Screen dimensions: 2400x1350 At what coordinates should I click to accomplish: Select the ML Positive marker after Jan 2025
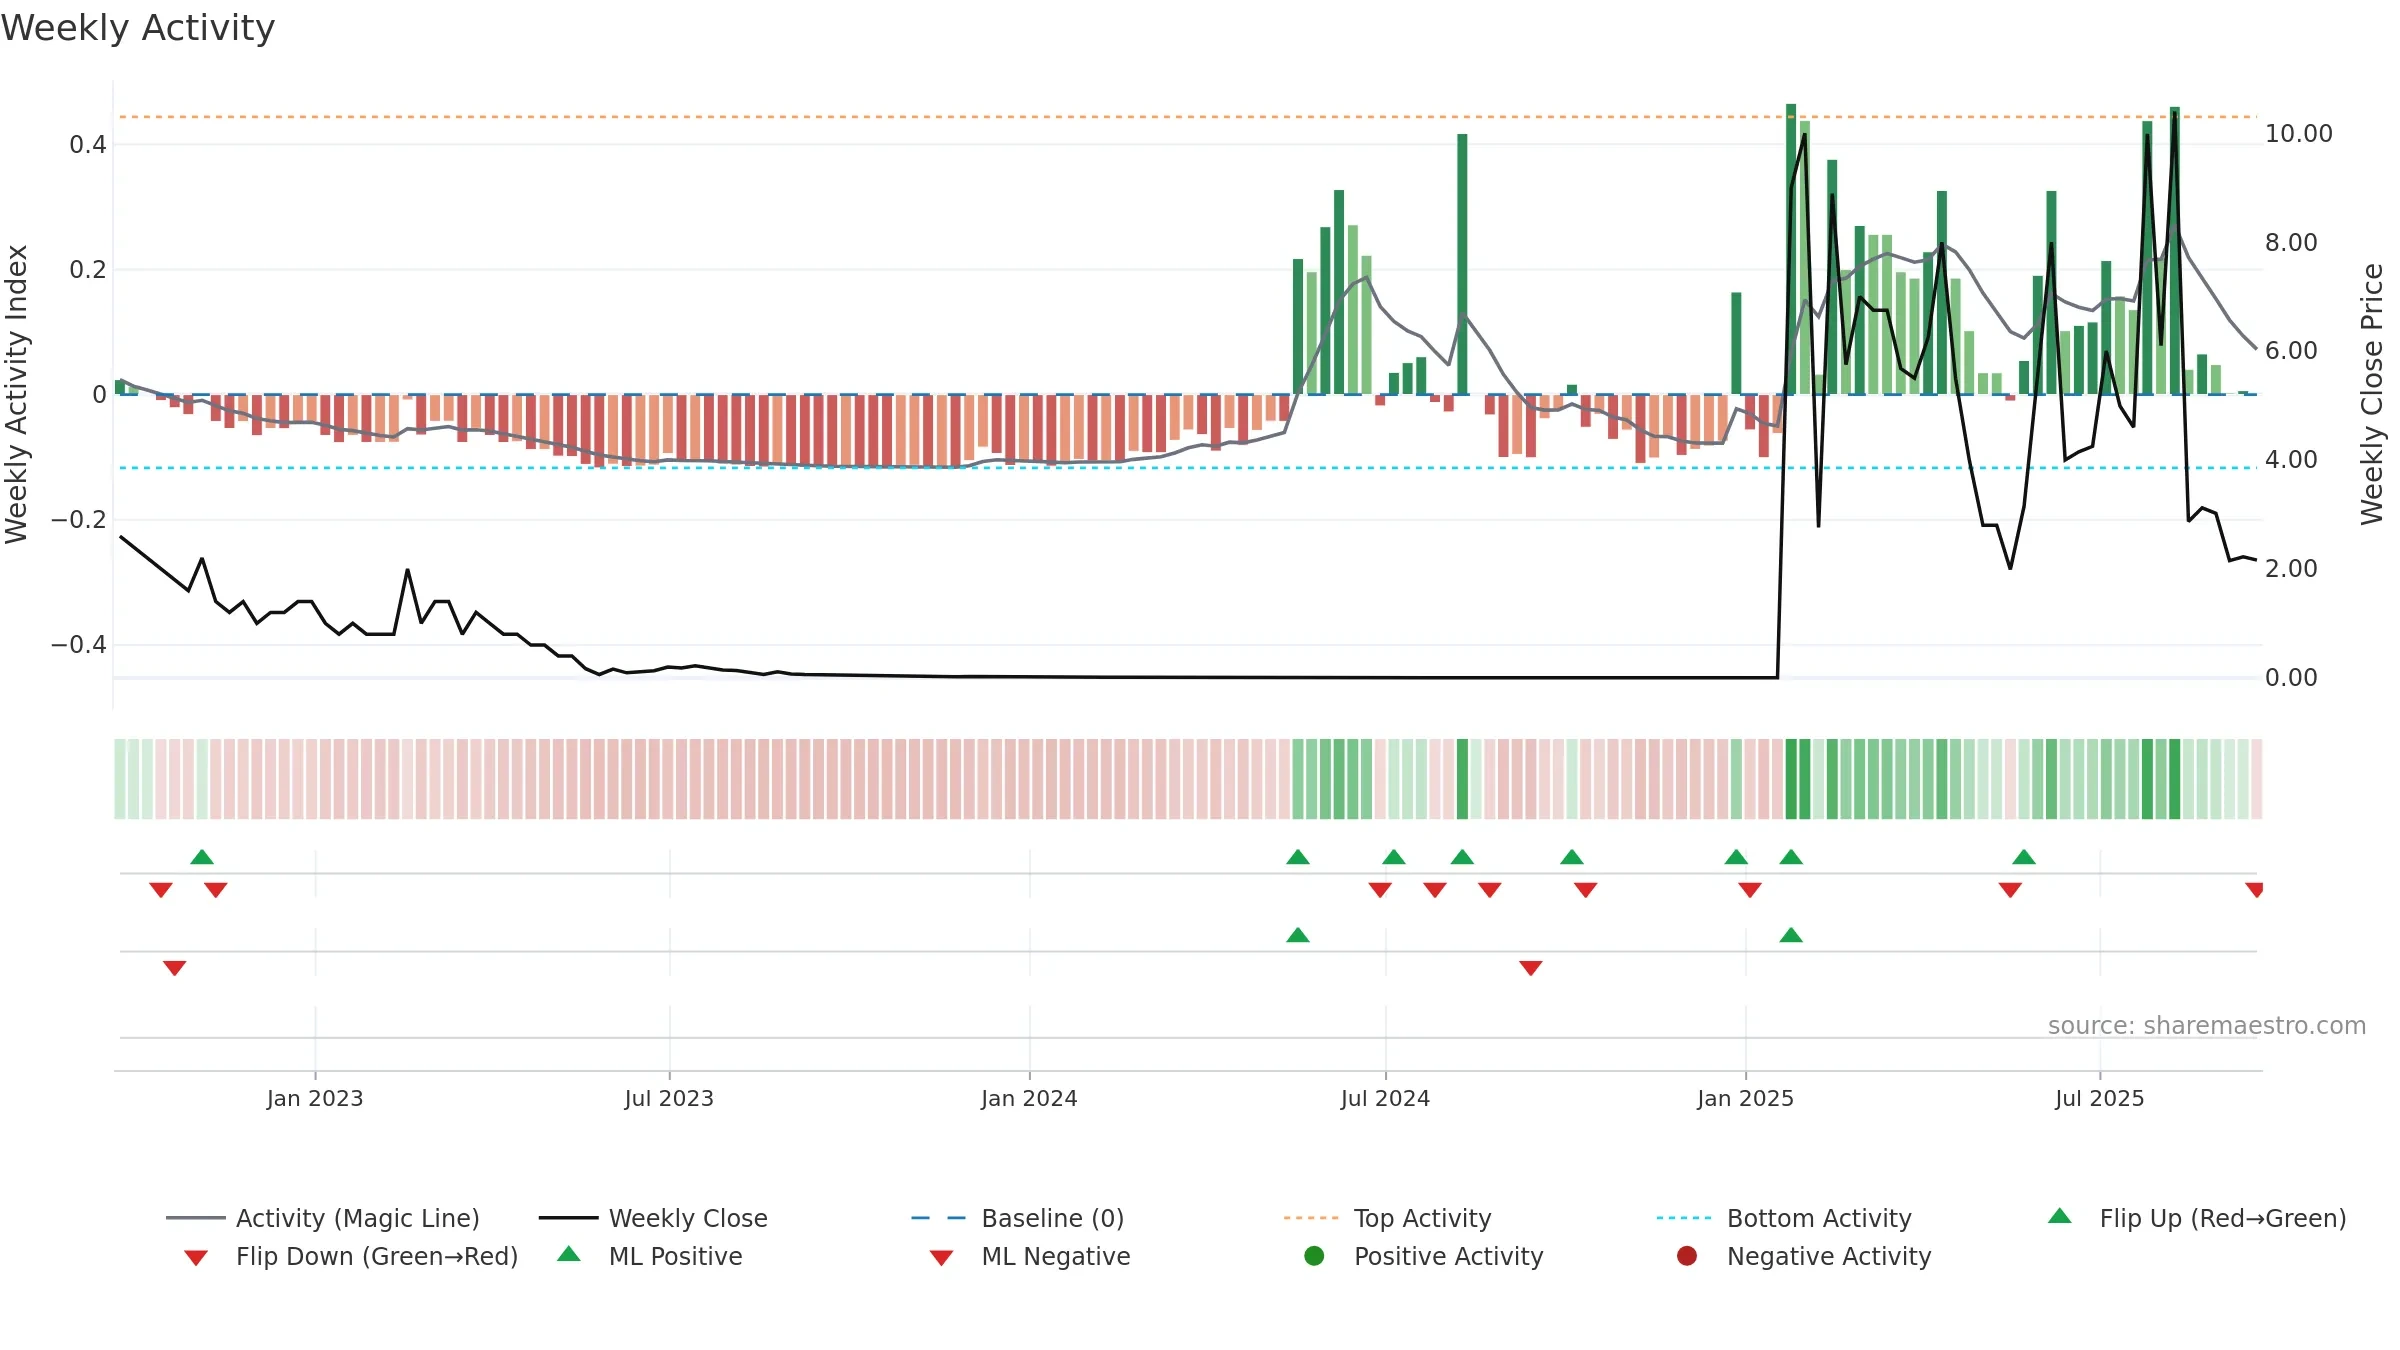(1791, 935)
